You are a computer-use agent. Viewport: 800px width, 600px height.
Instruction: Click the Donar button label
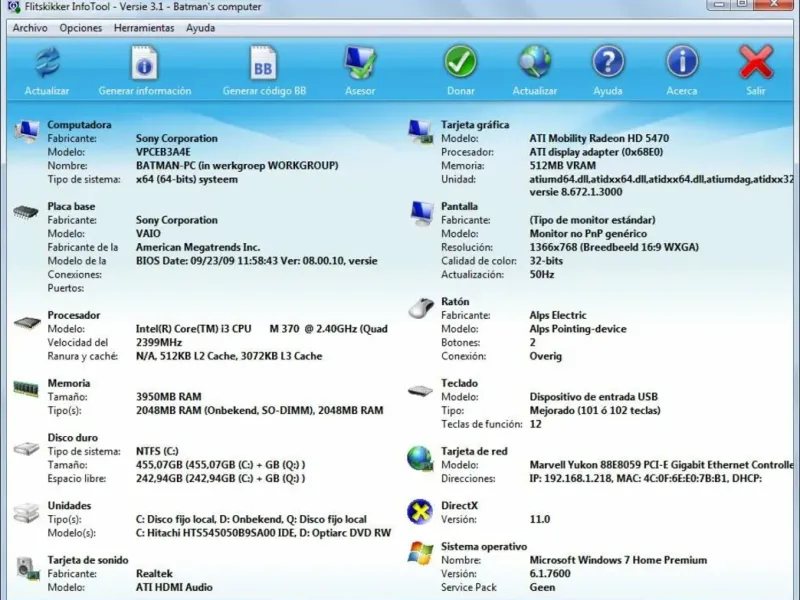pyautogui.click(x=461, y=91)
